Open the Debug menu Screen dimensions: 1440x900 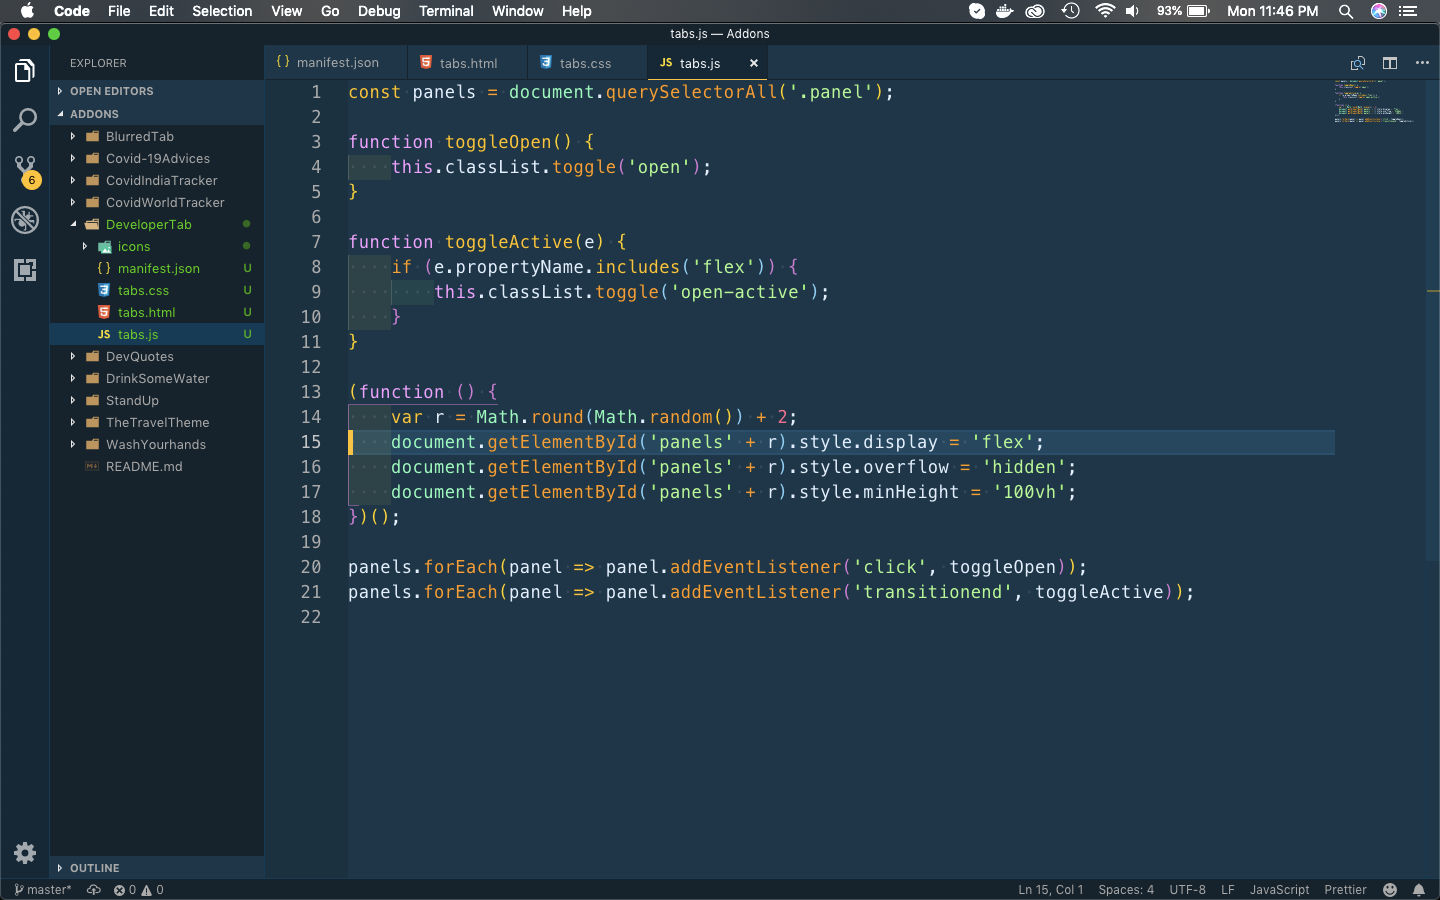click(x=379, y=11)
